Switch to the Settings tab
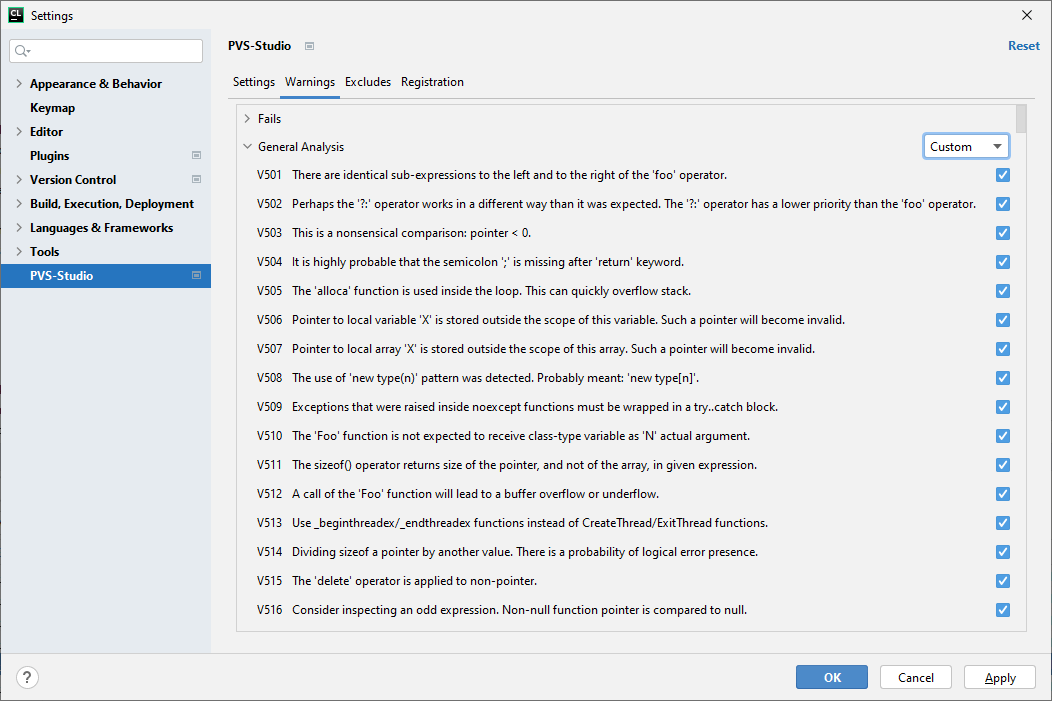The image size is (1052, 701). pos(254,82)
